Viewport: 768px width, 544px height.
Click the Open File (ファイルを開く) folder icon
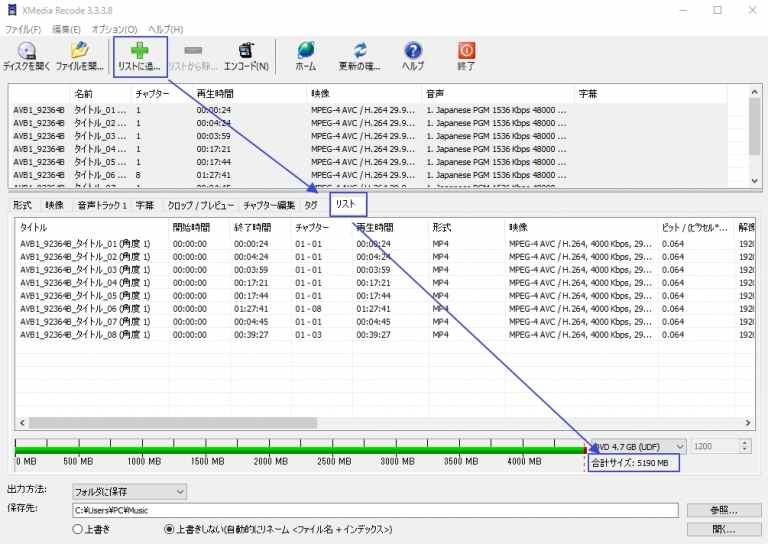(79, 51)
